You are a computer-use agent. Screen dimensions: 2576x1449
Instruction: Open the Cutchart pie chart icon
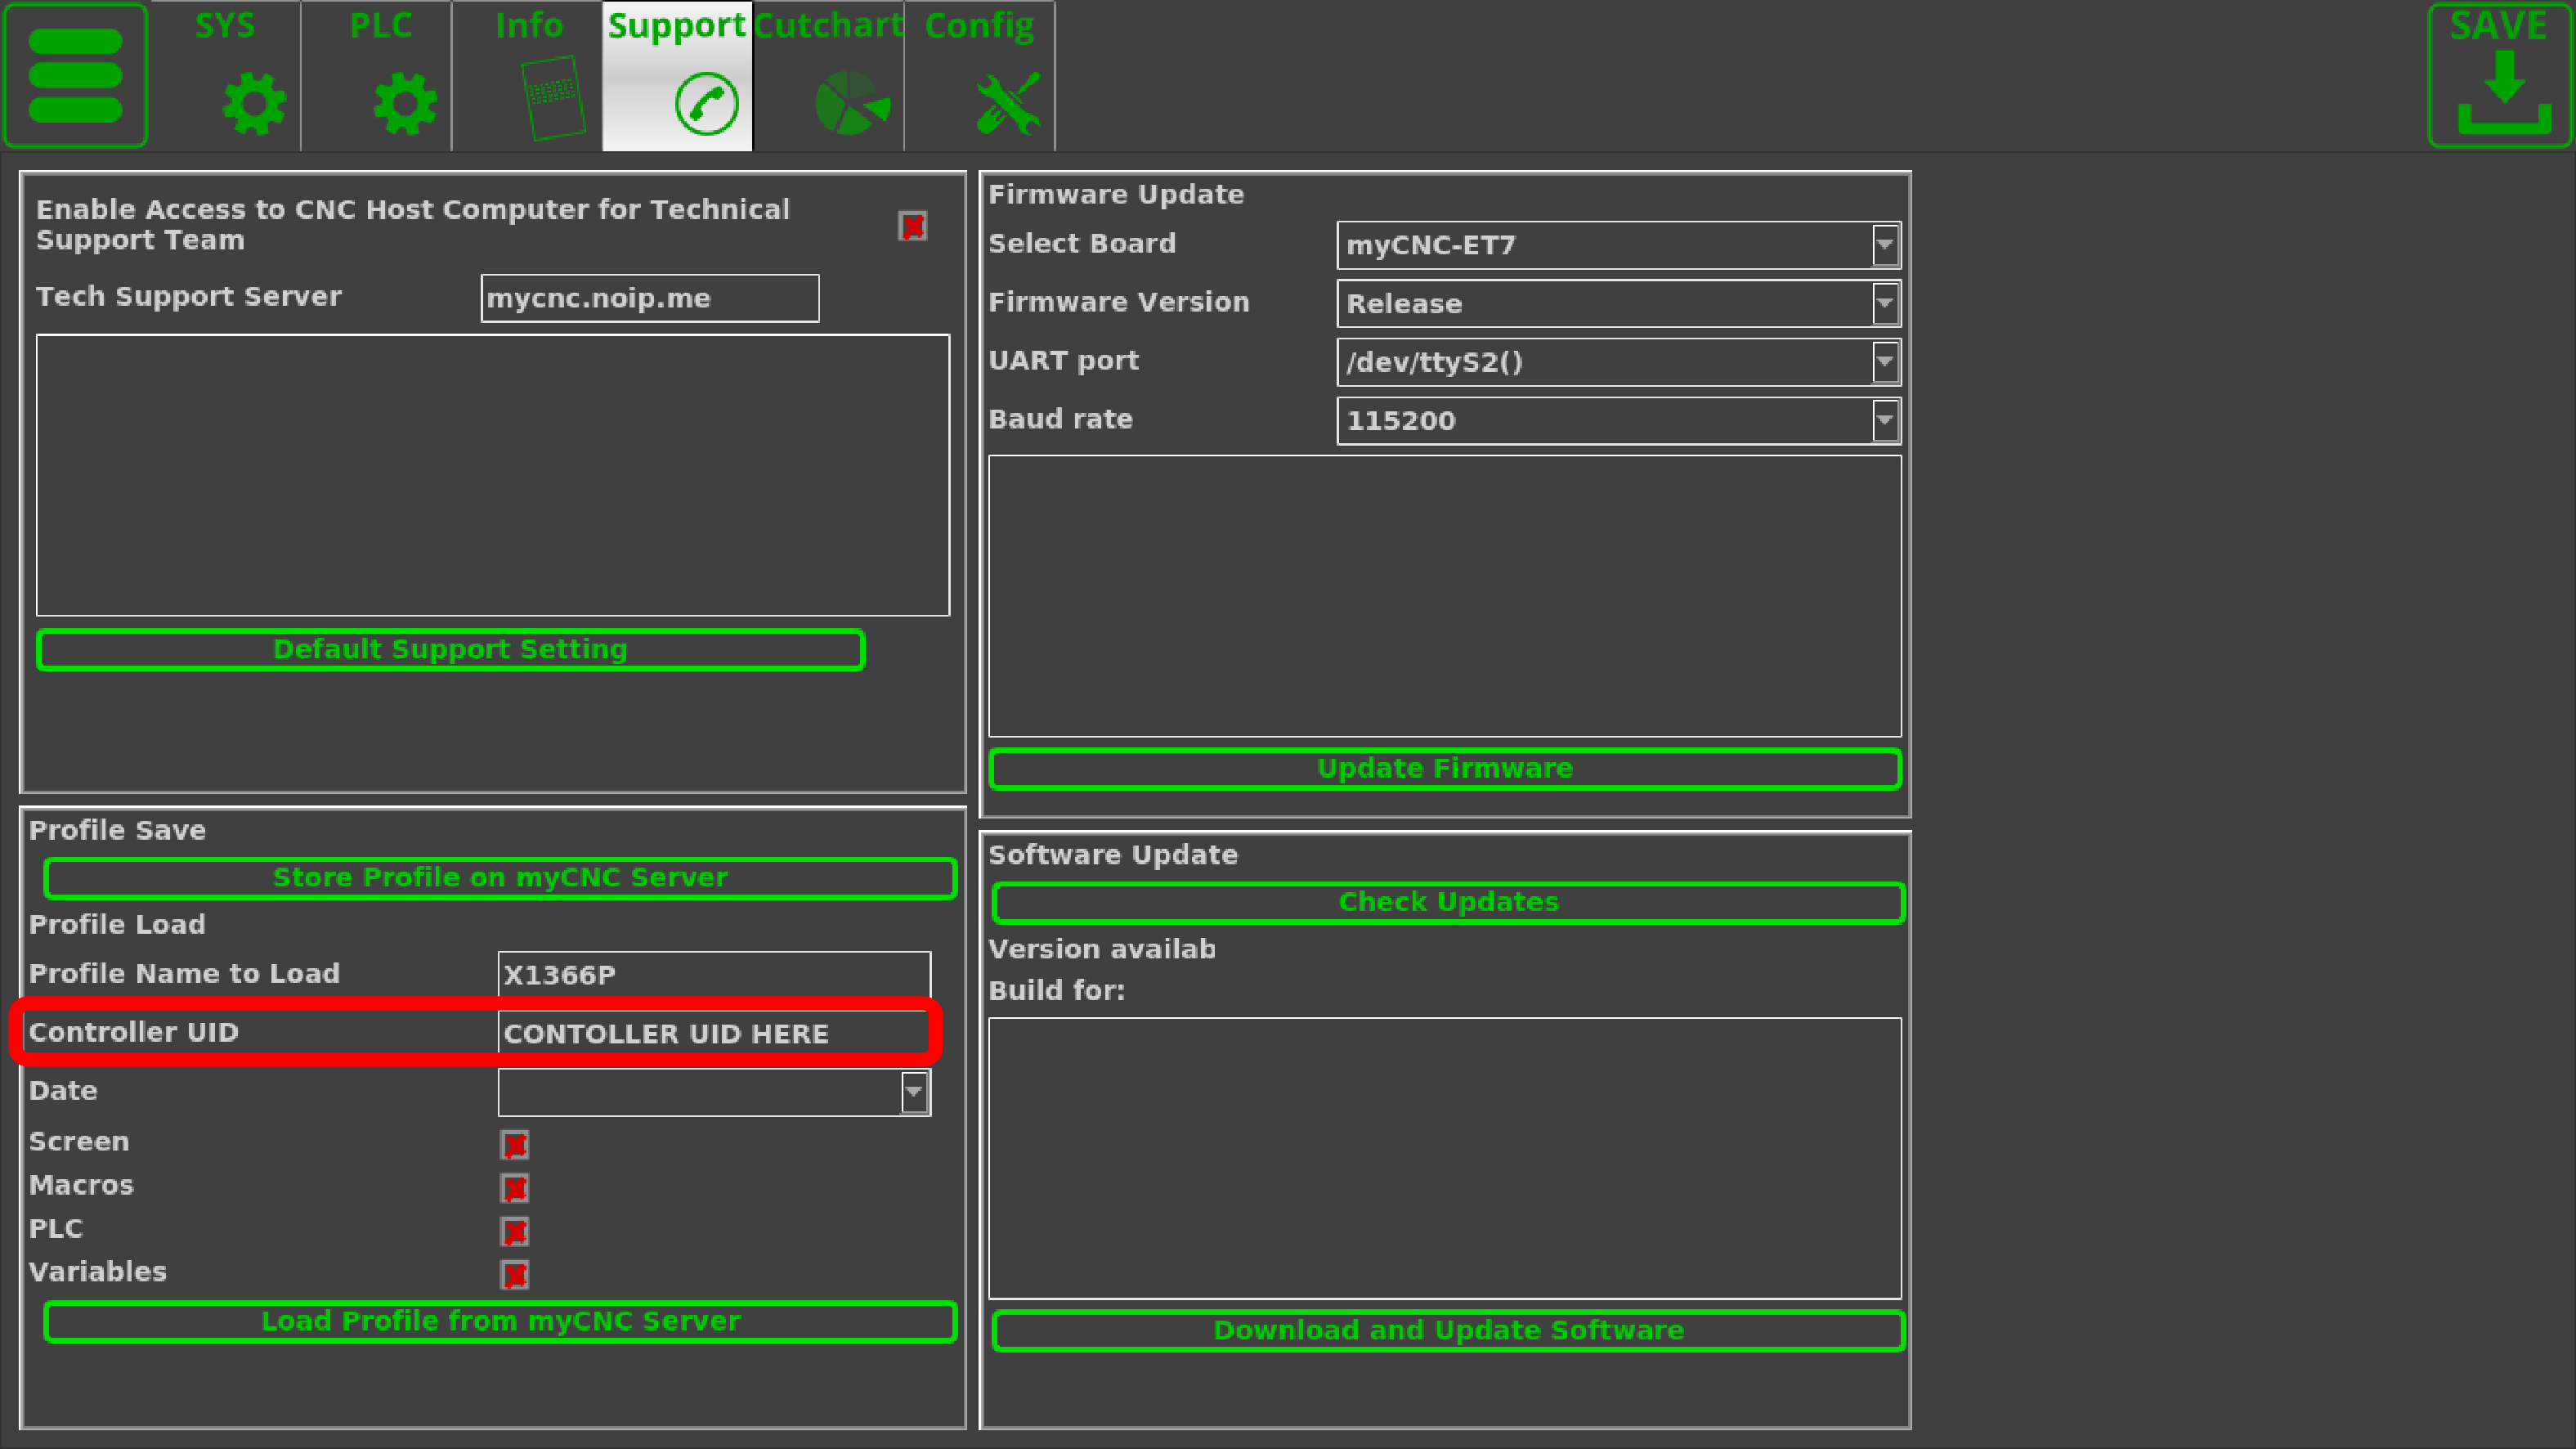click(x=851, y=102)
